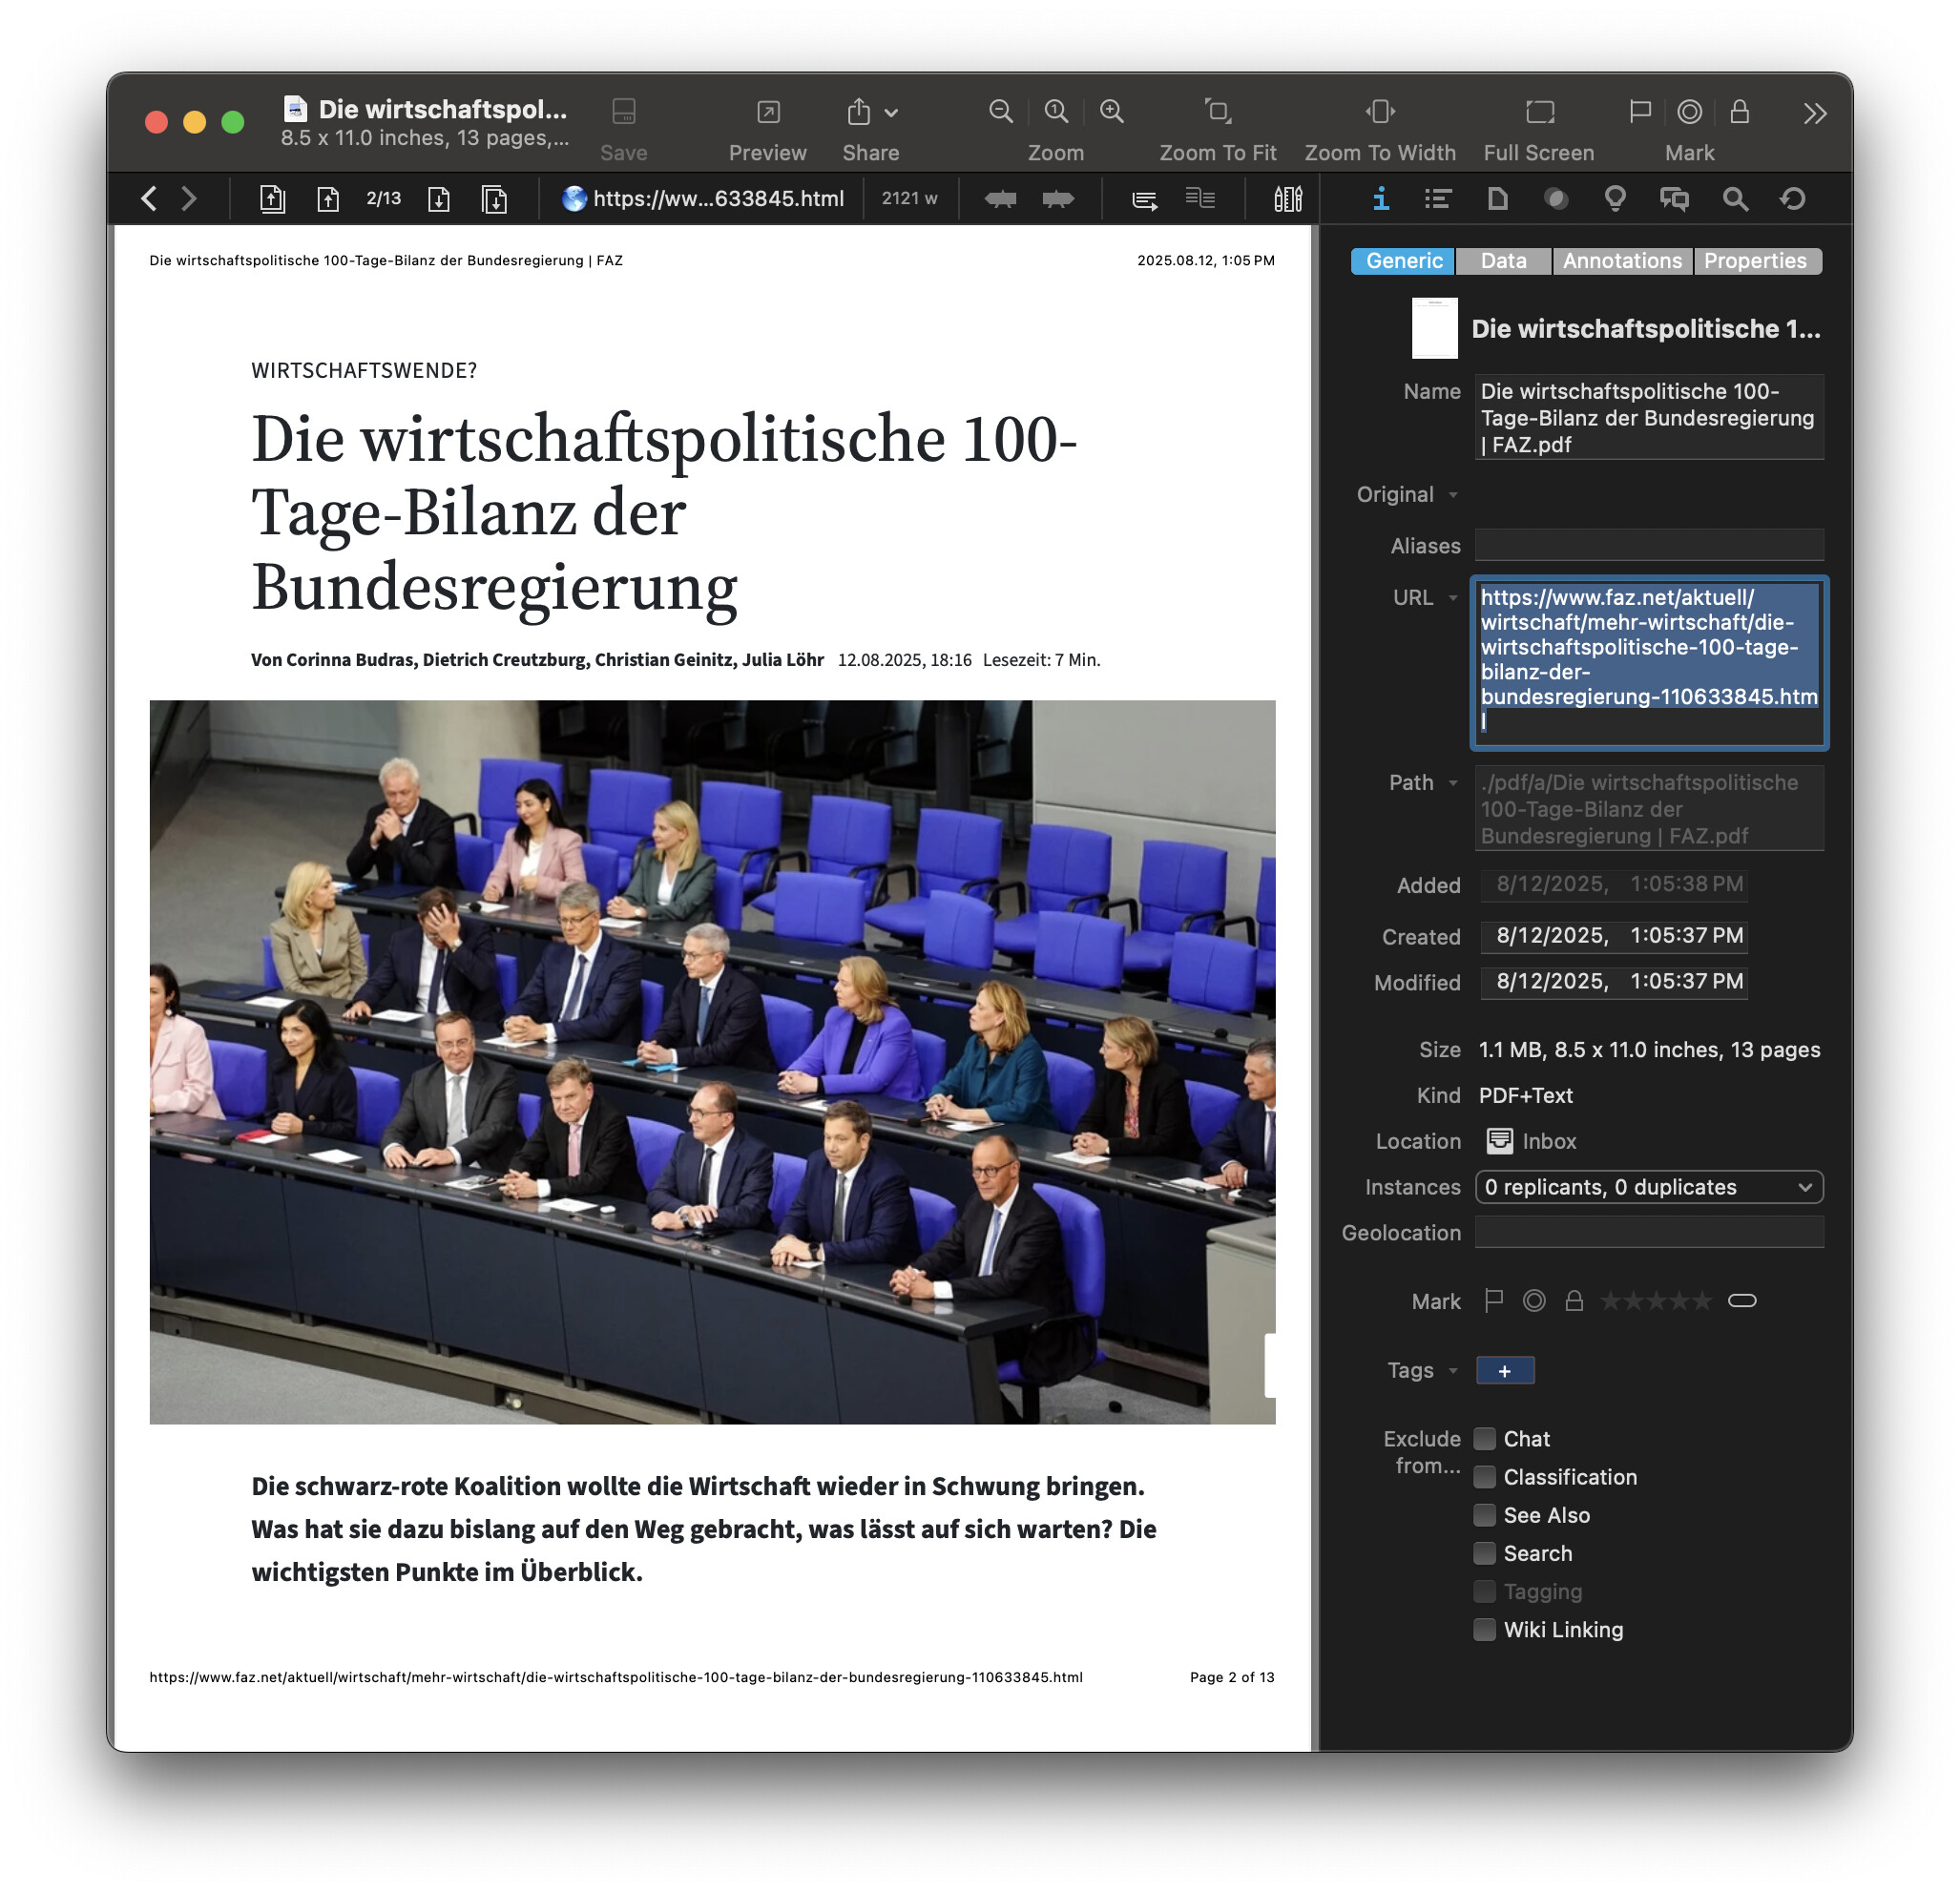1960x1893 pixels.
Task: Switch to the Annotations tab
Action: point(1621,261)
